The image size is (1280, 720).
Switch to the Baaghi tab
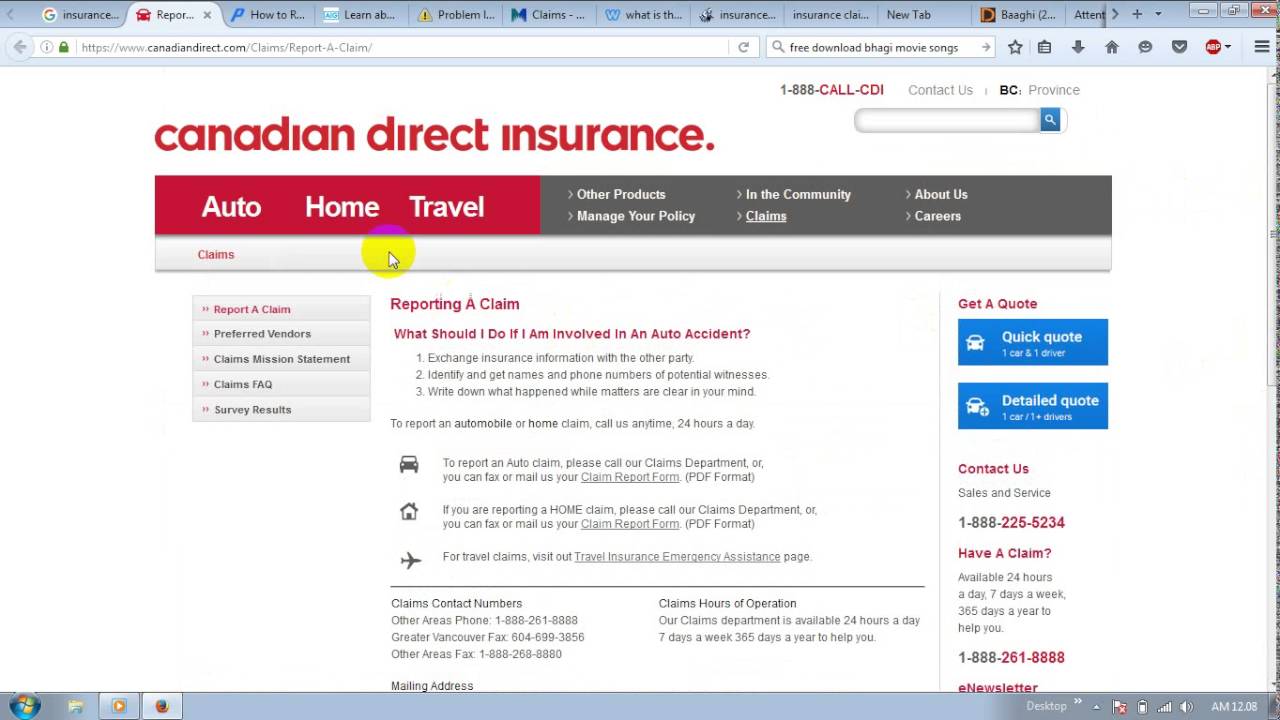click(x=1018, y=15)
